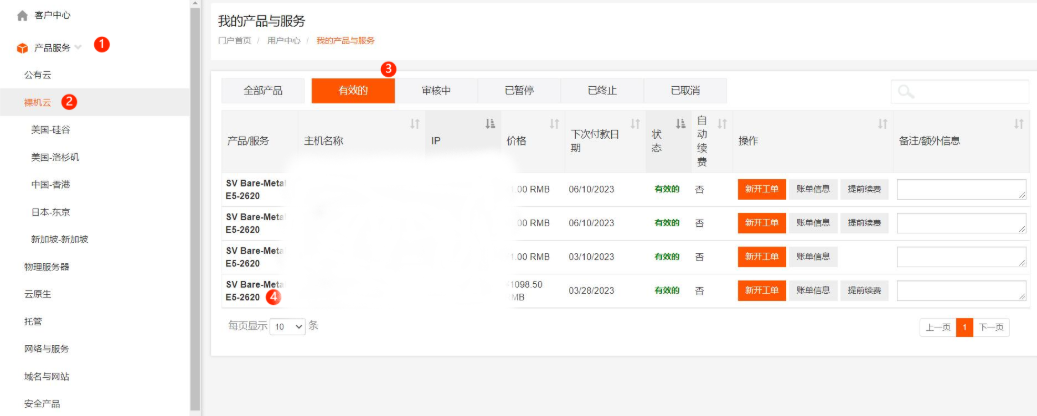Open 账单信息 in the 03/28/2023 row
Viewport: 1037px width, 416px height.
(813, 291)
